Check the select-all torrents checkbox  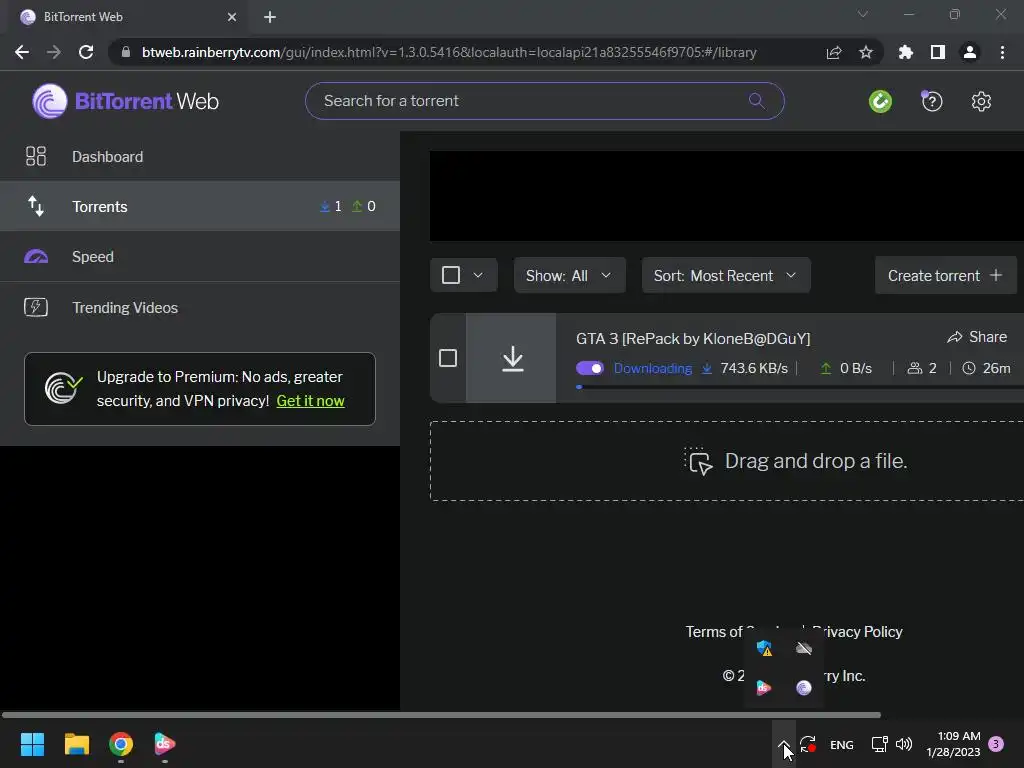click(451, 275)
